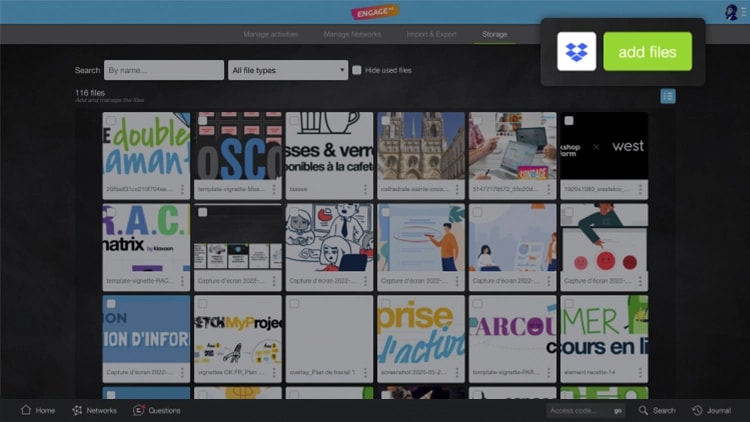Open options for template-vignette-PAR file

(x=549, y=372)
